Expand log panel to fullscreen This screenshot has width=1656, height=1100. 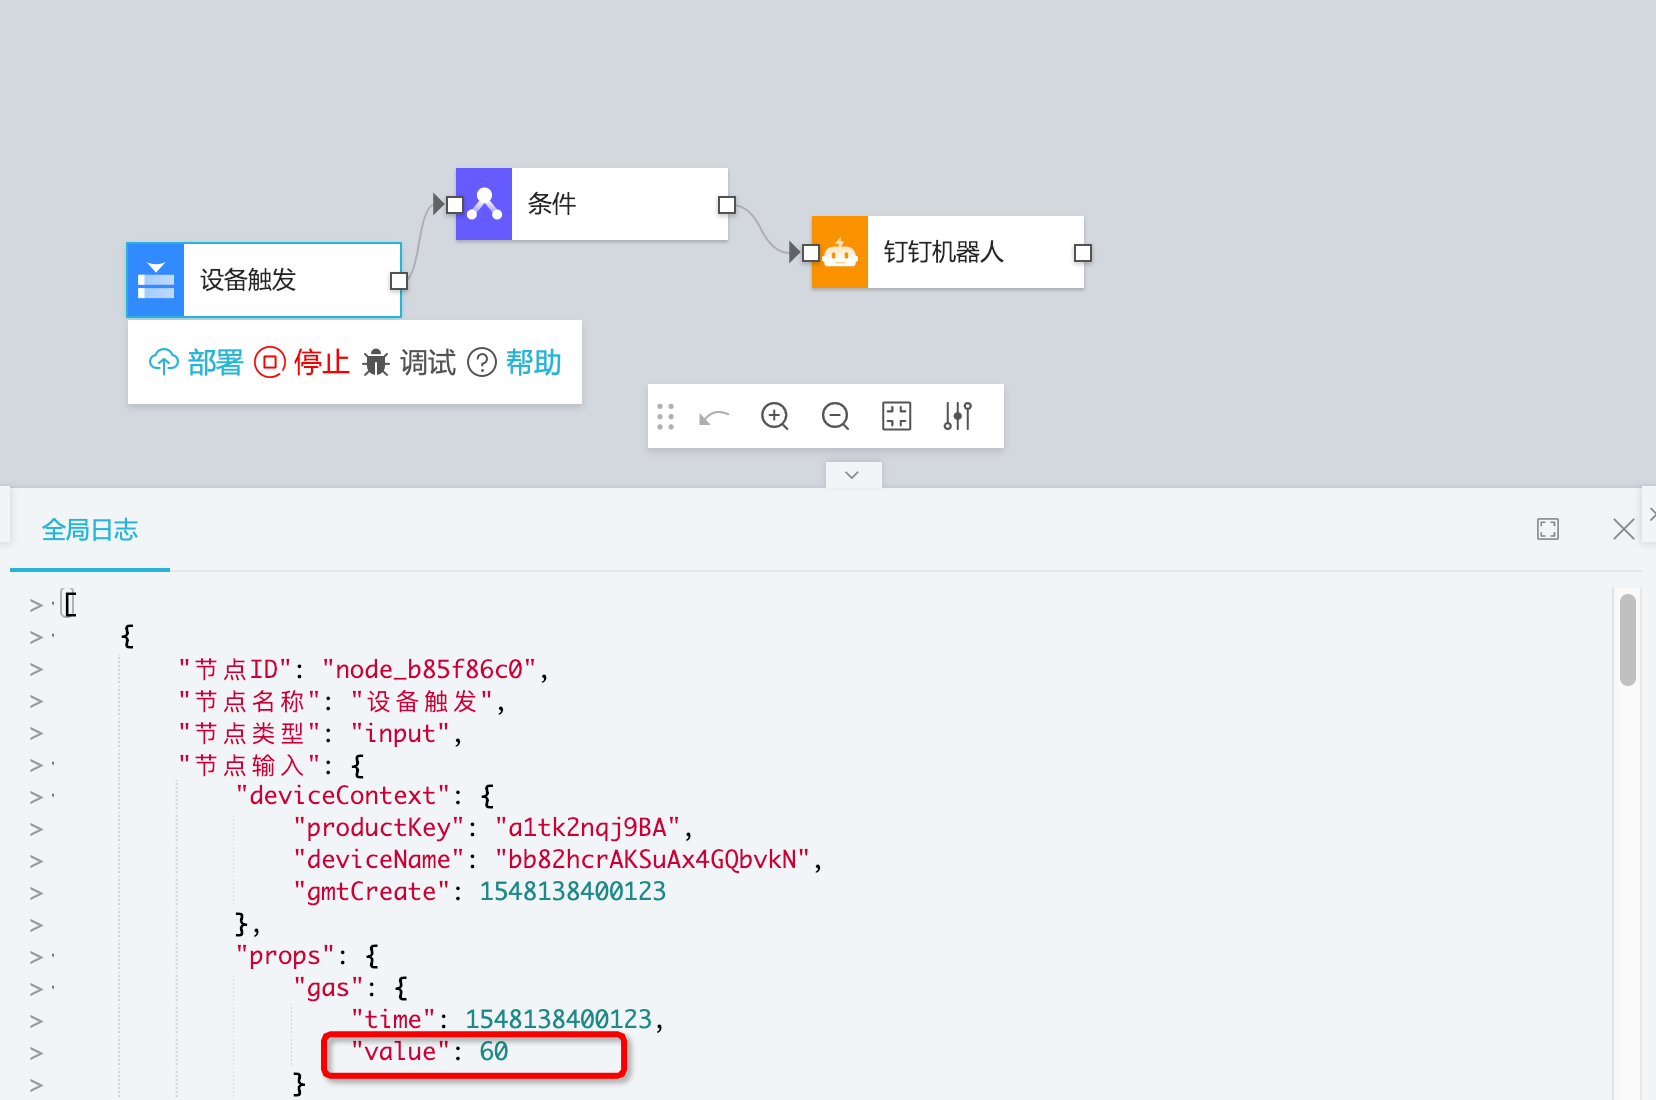click(x=1548, y=529)
